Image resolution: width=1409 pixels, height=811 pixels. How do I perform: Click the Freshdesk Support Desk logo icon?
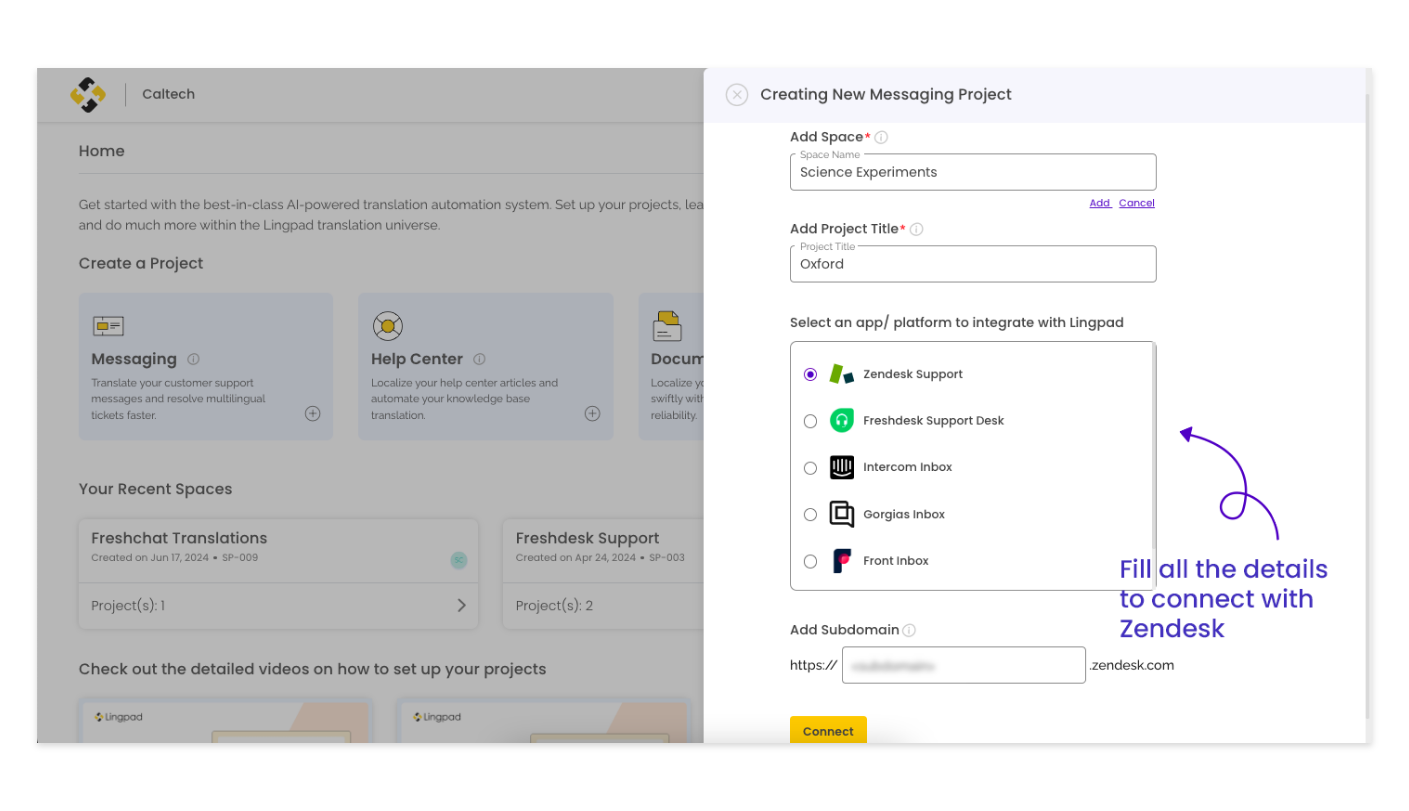click(x=842, y=421)
